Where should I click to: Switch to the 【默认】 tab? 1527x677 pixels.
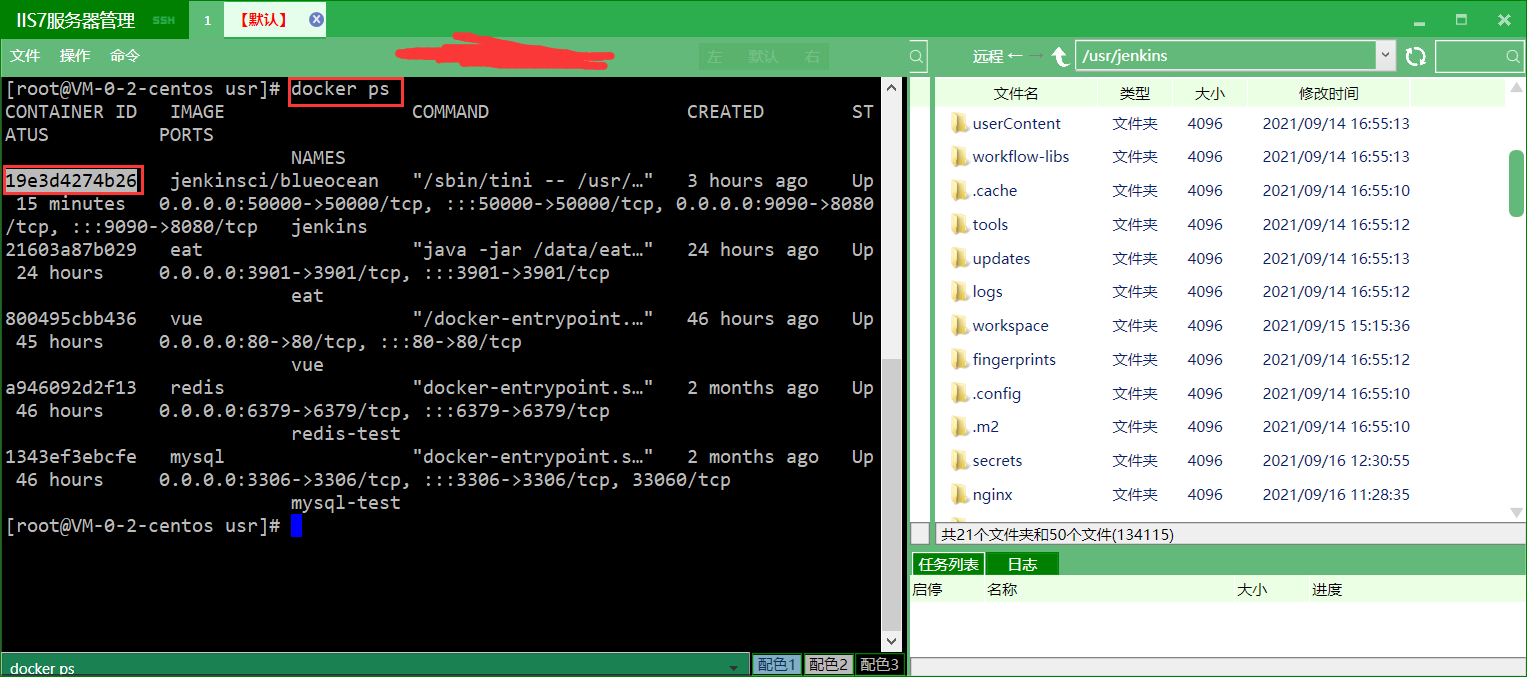point(264,19)
